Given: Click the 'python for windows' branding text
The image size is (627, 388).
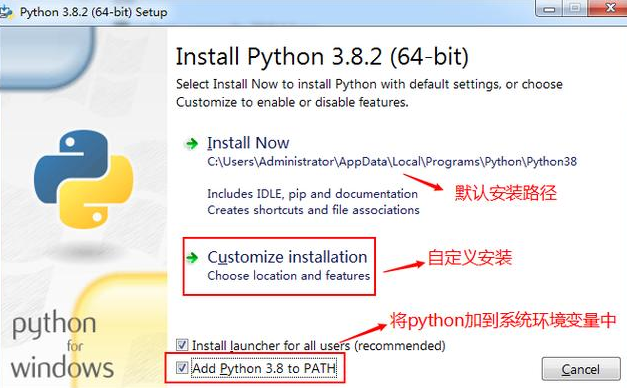Looking at the screenshot, I should tap(62, 346).
